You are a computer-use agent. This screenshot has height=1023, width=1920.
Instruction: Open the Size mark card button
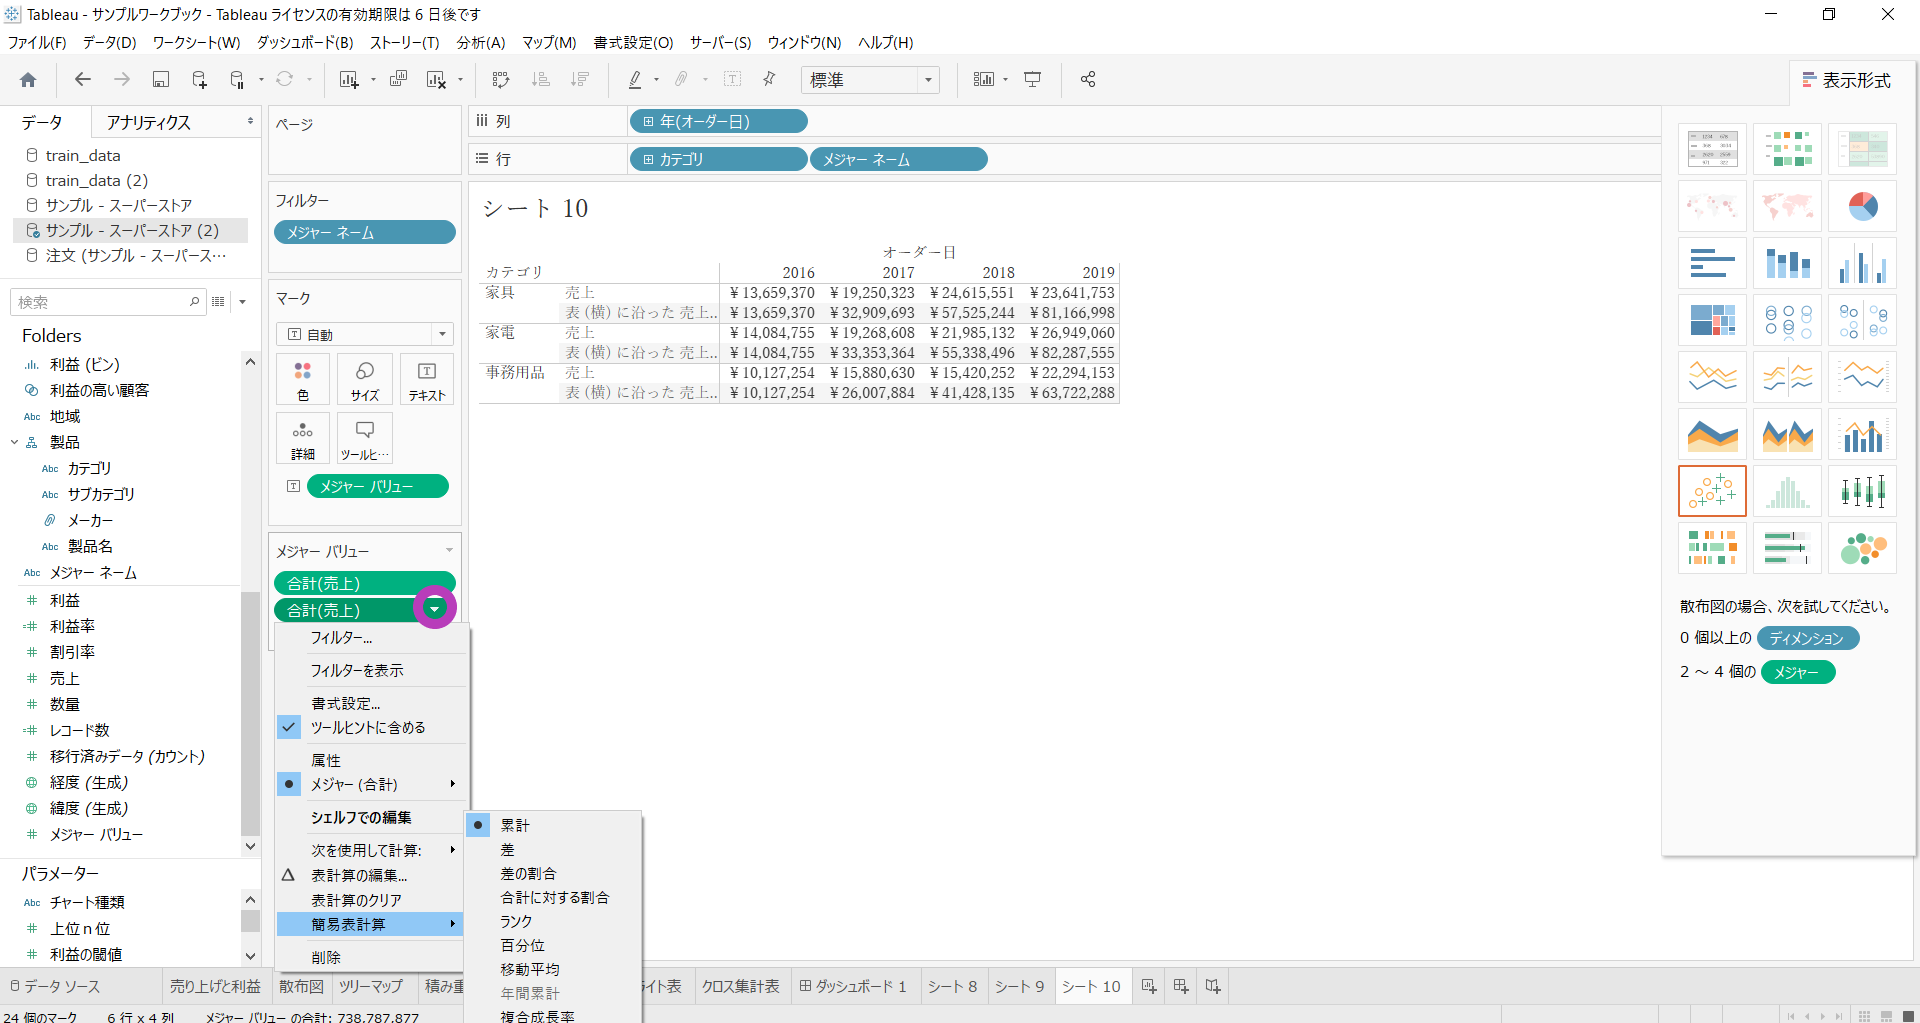(365, 380)
